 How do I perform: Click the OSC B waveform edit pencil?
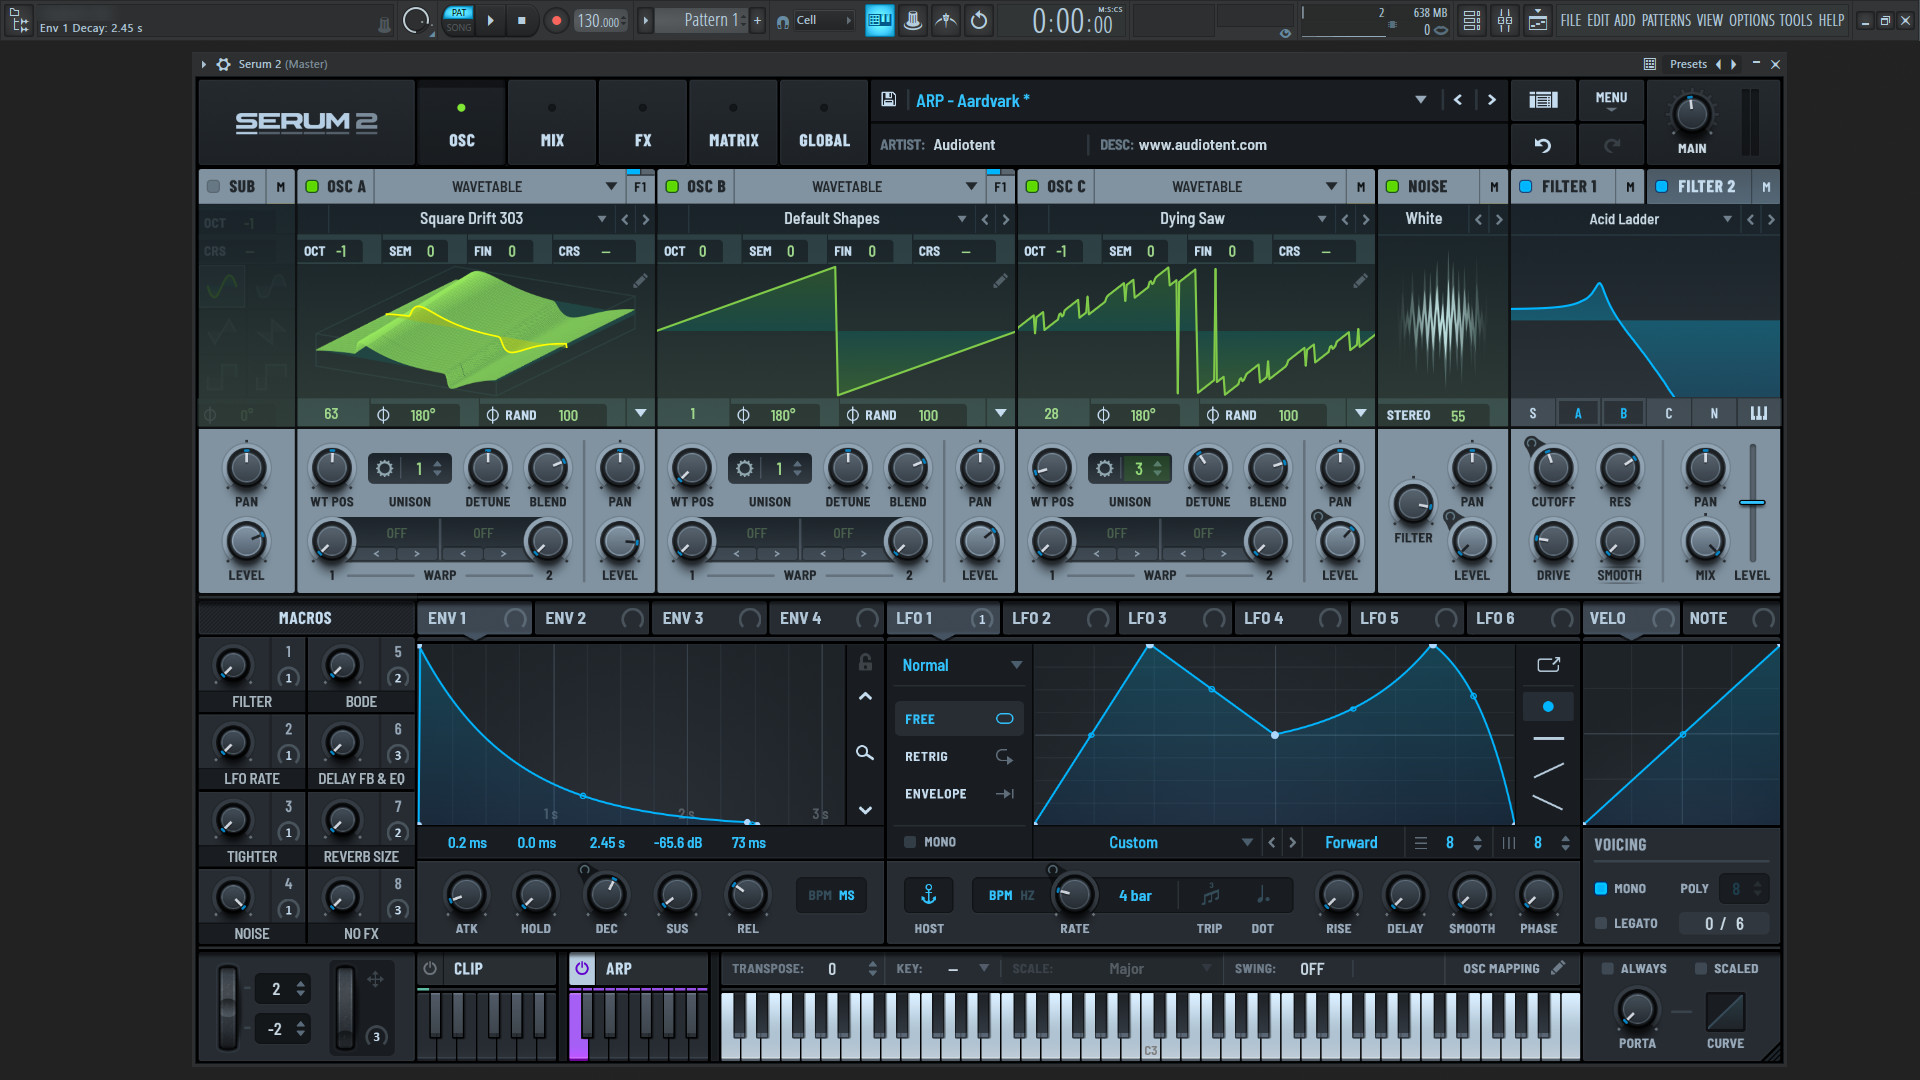pos(1000,281)
